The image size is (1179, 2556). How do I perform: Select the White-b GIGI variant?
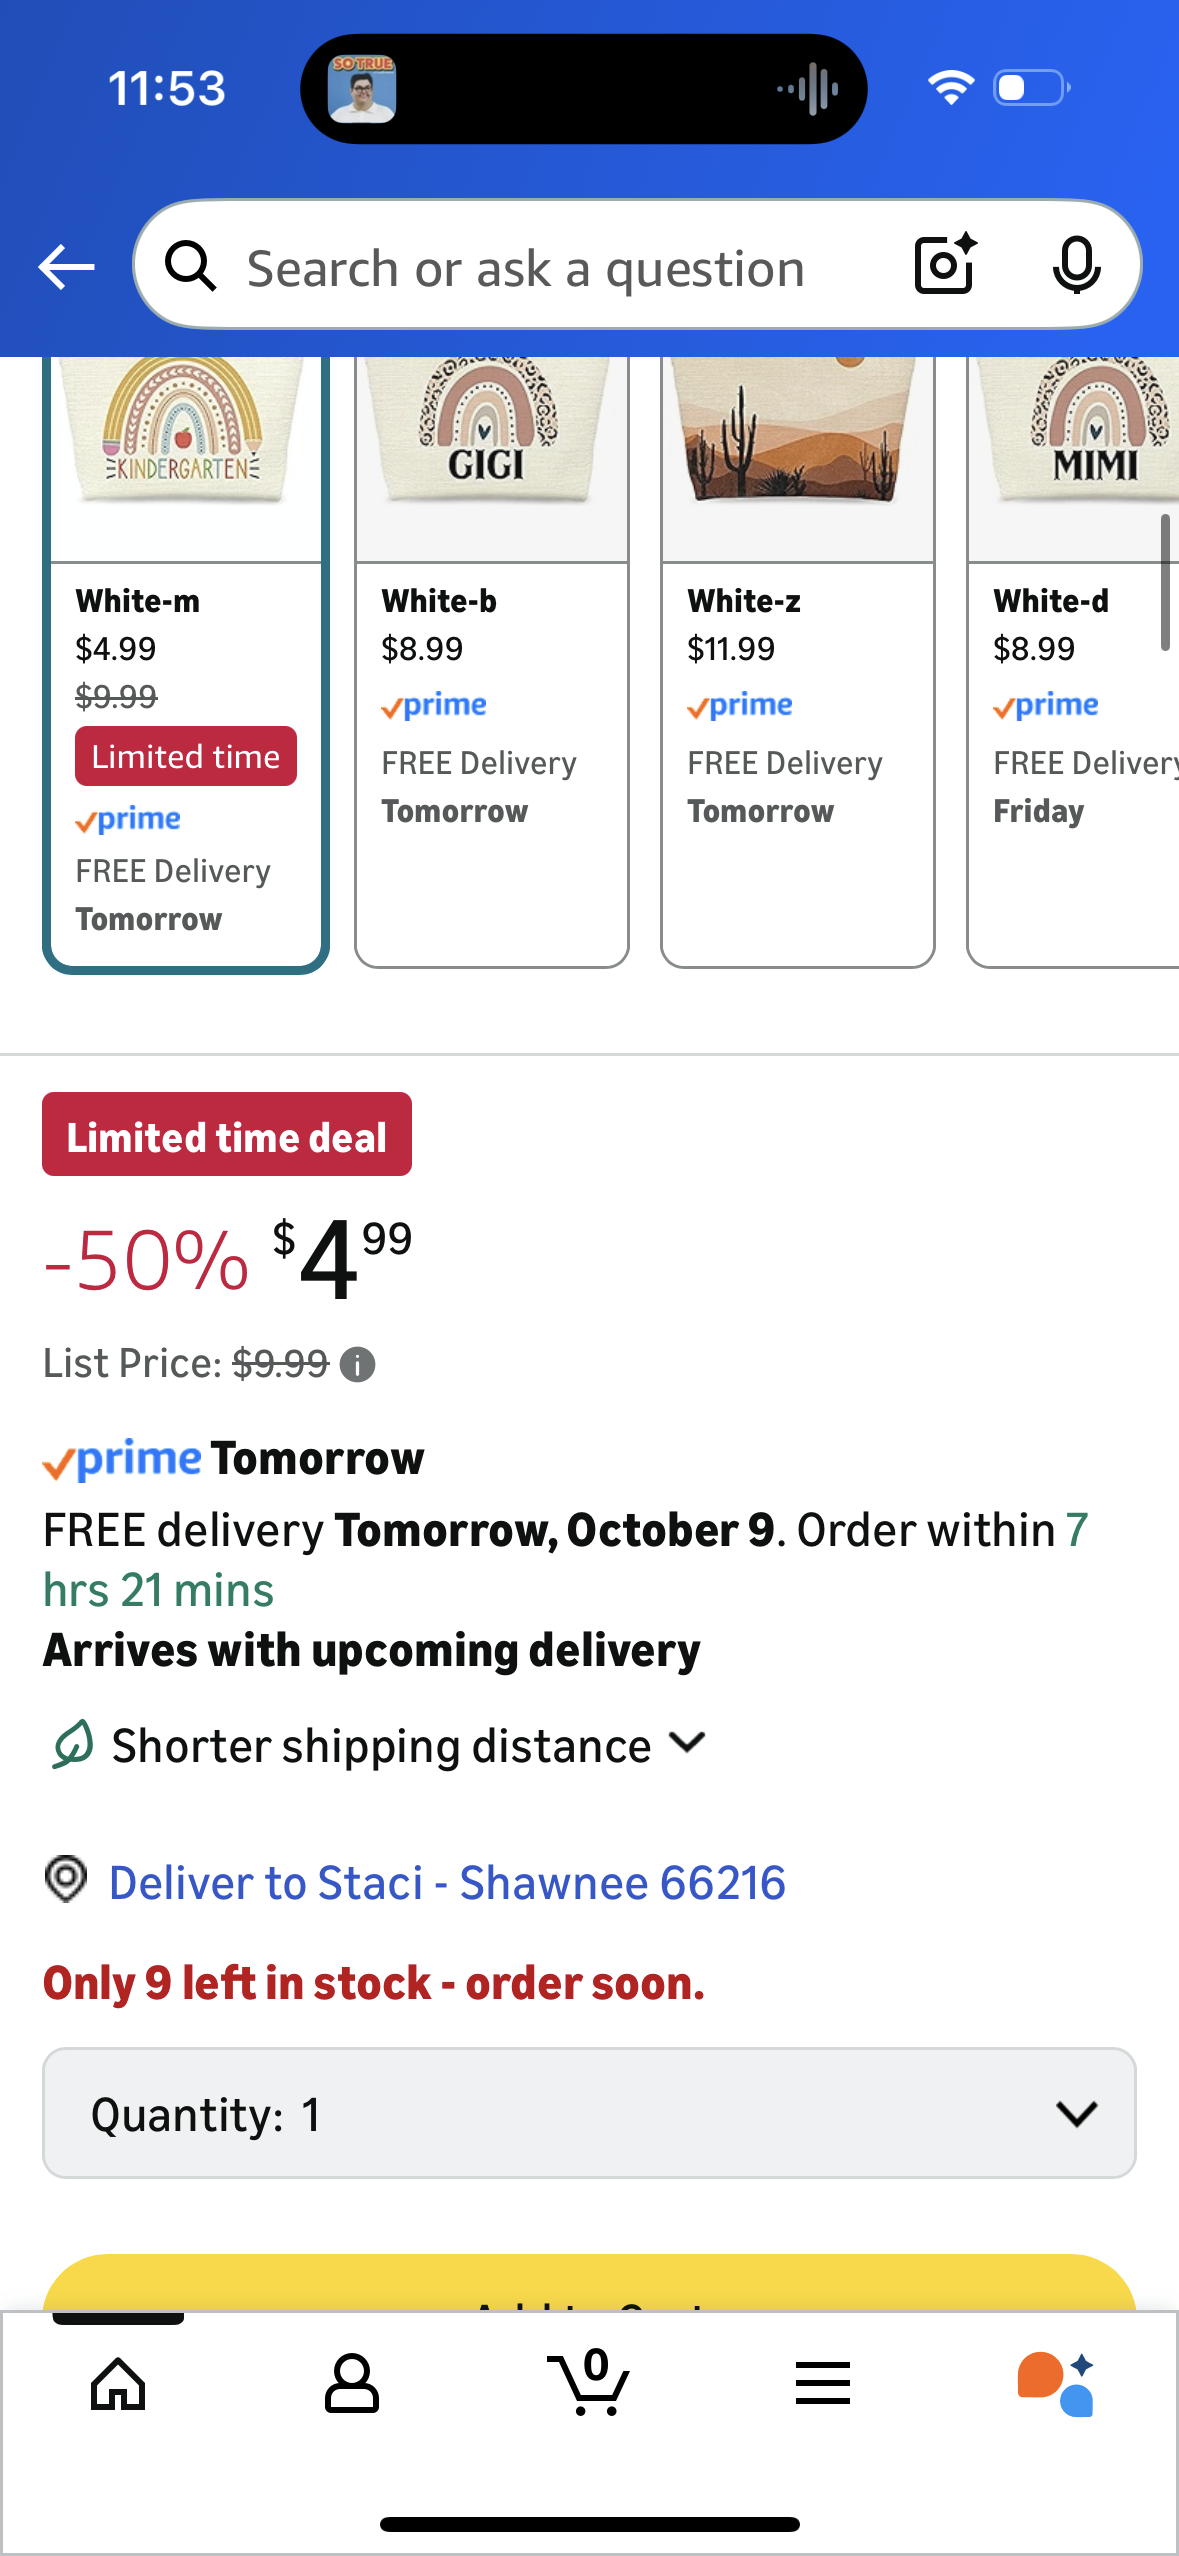pyautogui.click(x=492, y=660)
